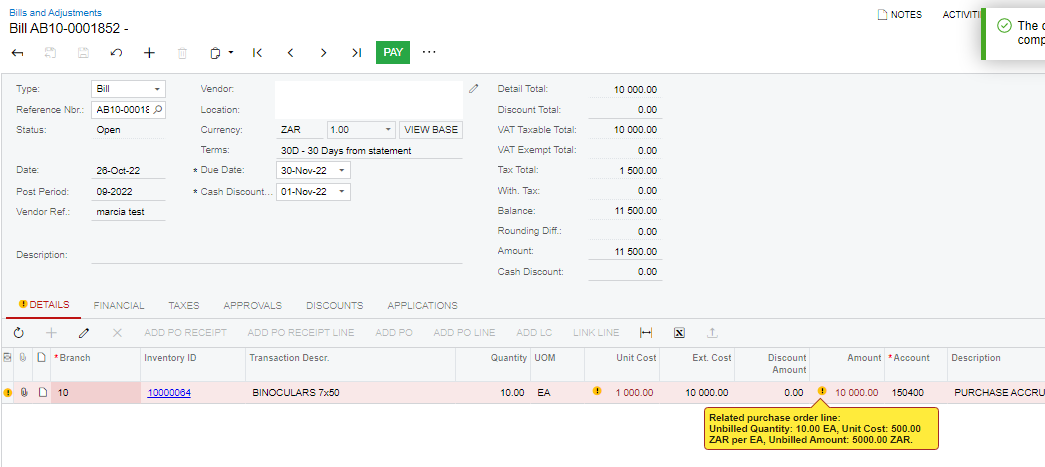Add a new bill record
Screen dimensions: 1045x467
tap(149, 52)
